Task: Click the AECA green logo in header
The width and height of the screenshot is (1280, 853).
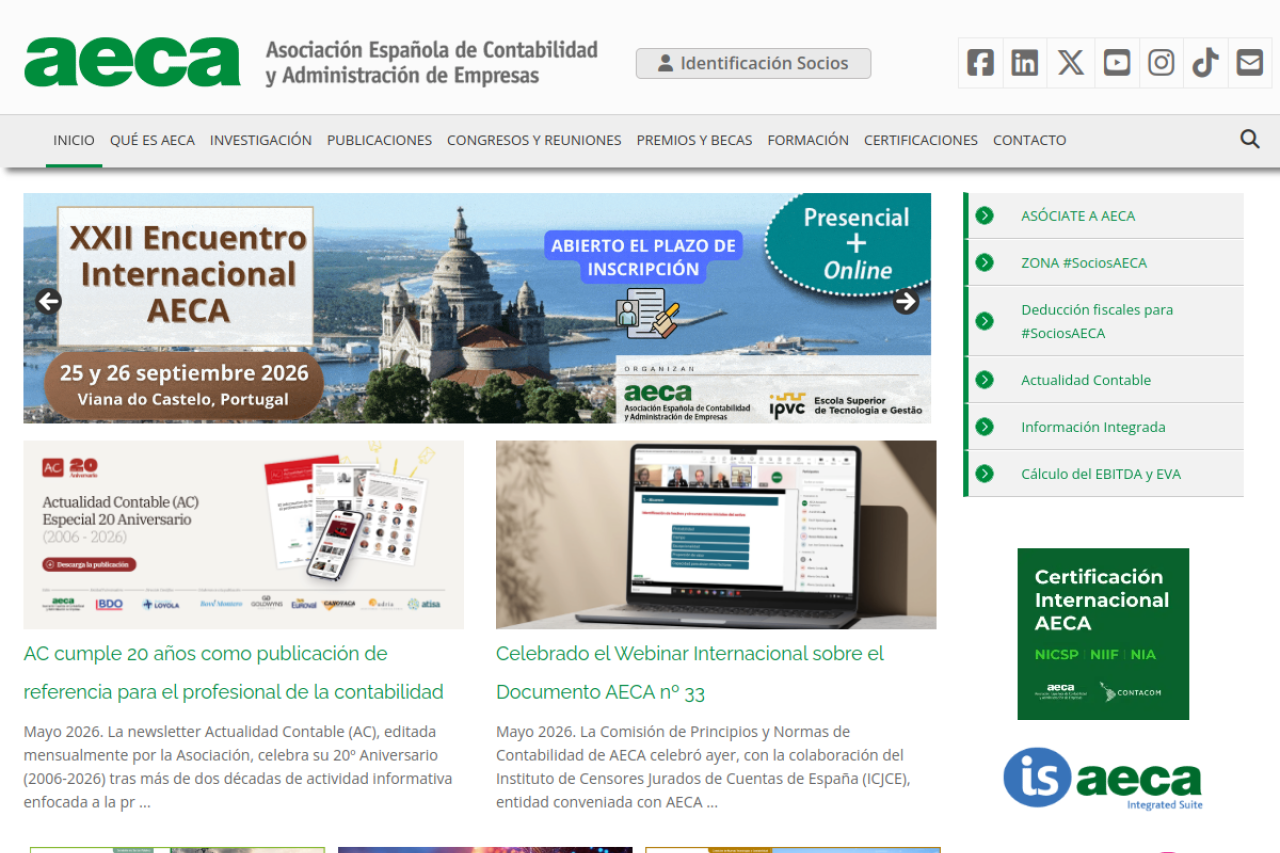Action: coord(132,62)
